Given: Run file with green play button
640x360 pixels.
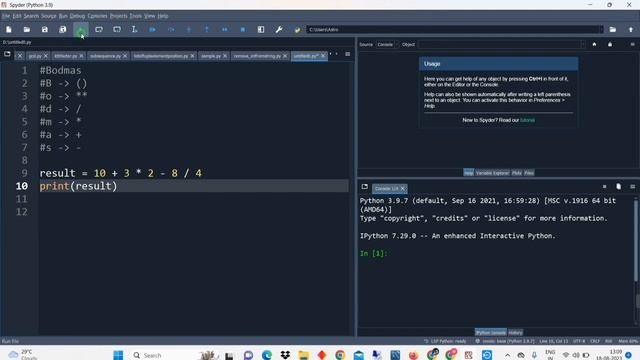Looking at the screenshot, I should pyautogui.click(x=81, y=29).
